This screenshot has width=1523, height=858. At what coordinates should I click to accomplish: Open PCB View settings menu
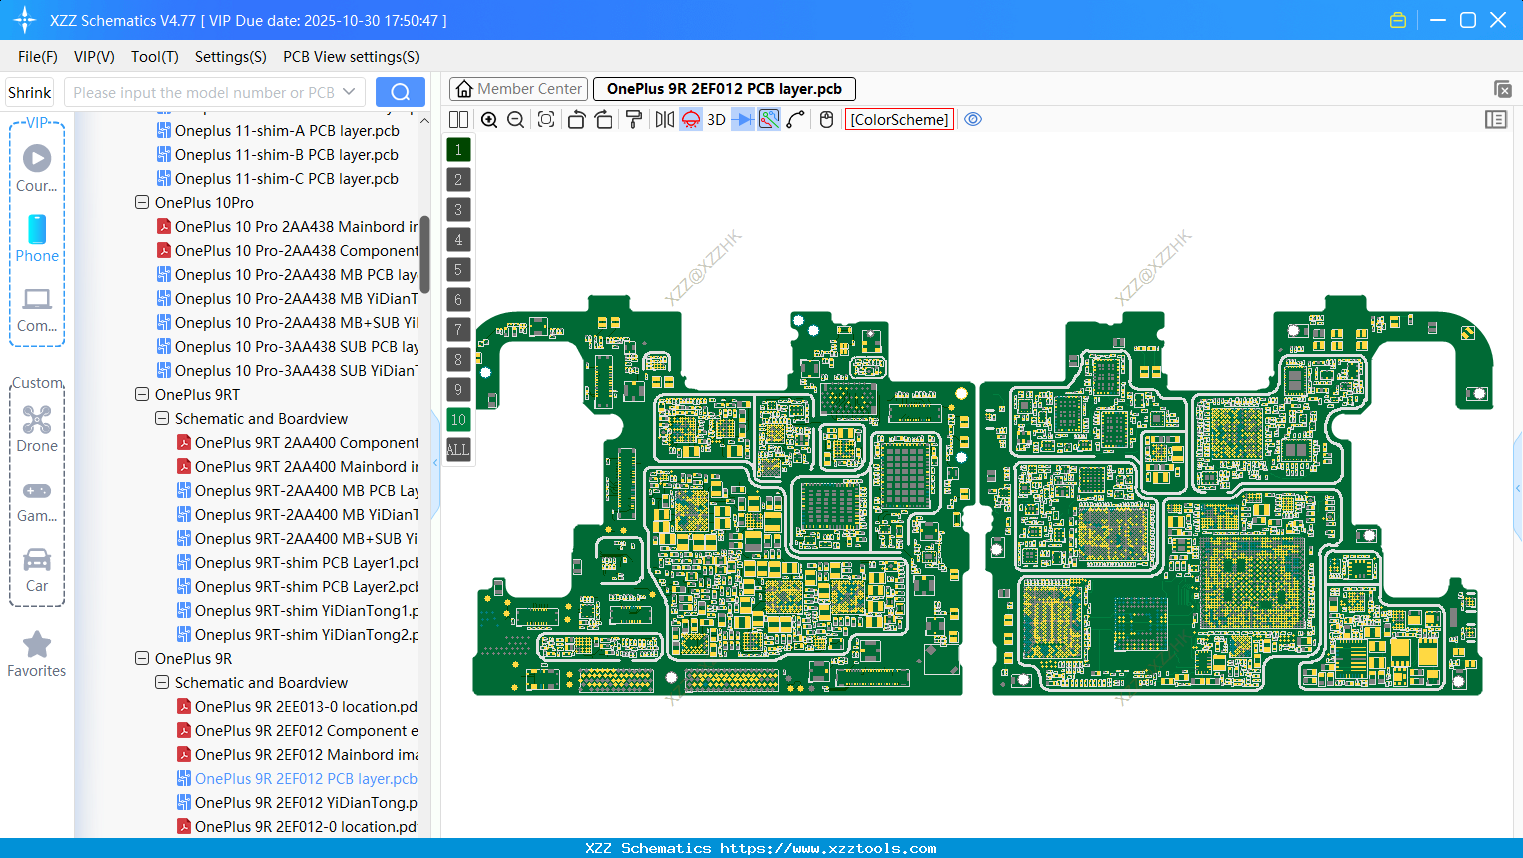(x=350, y=57)
